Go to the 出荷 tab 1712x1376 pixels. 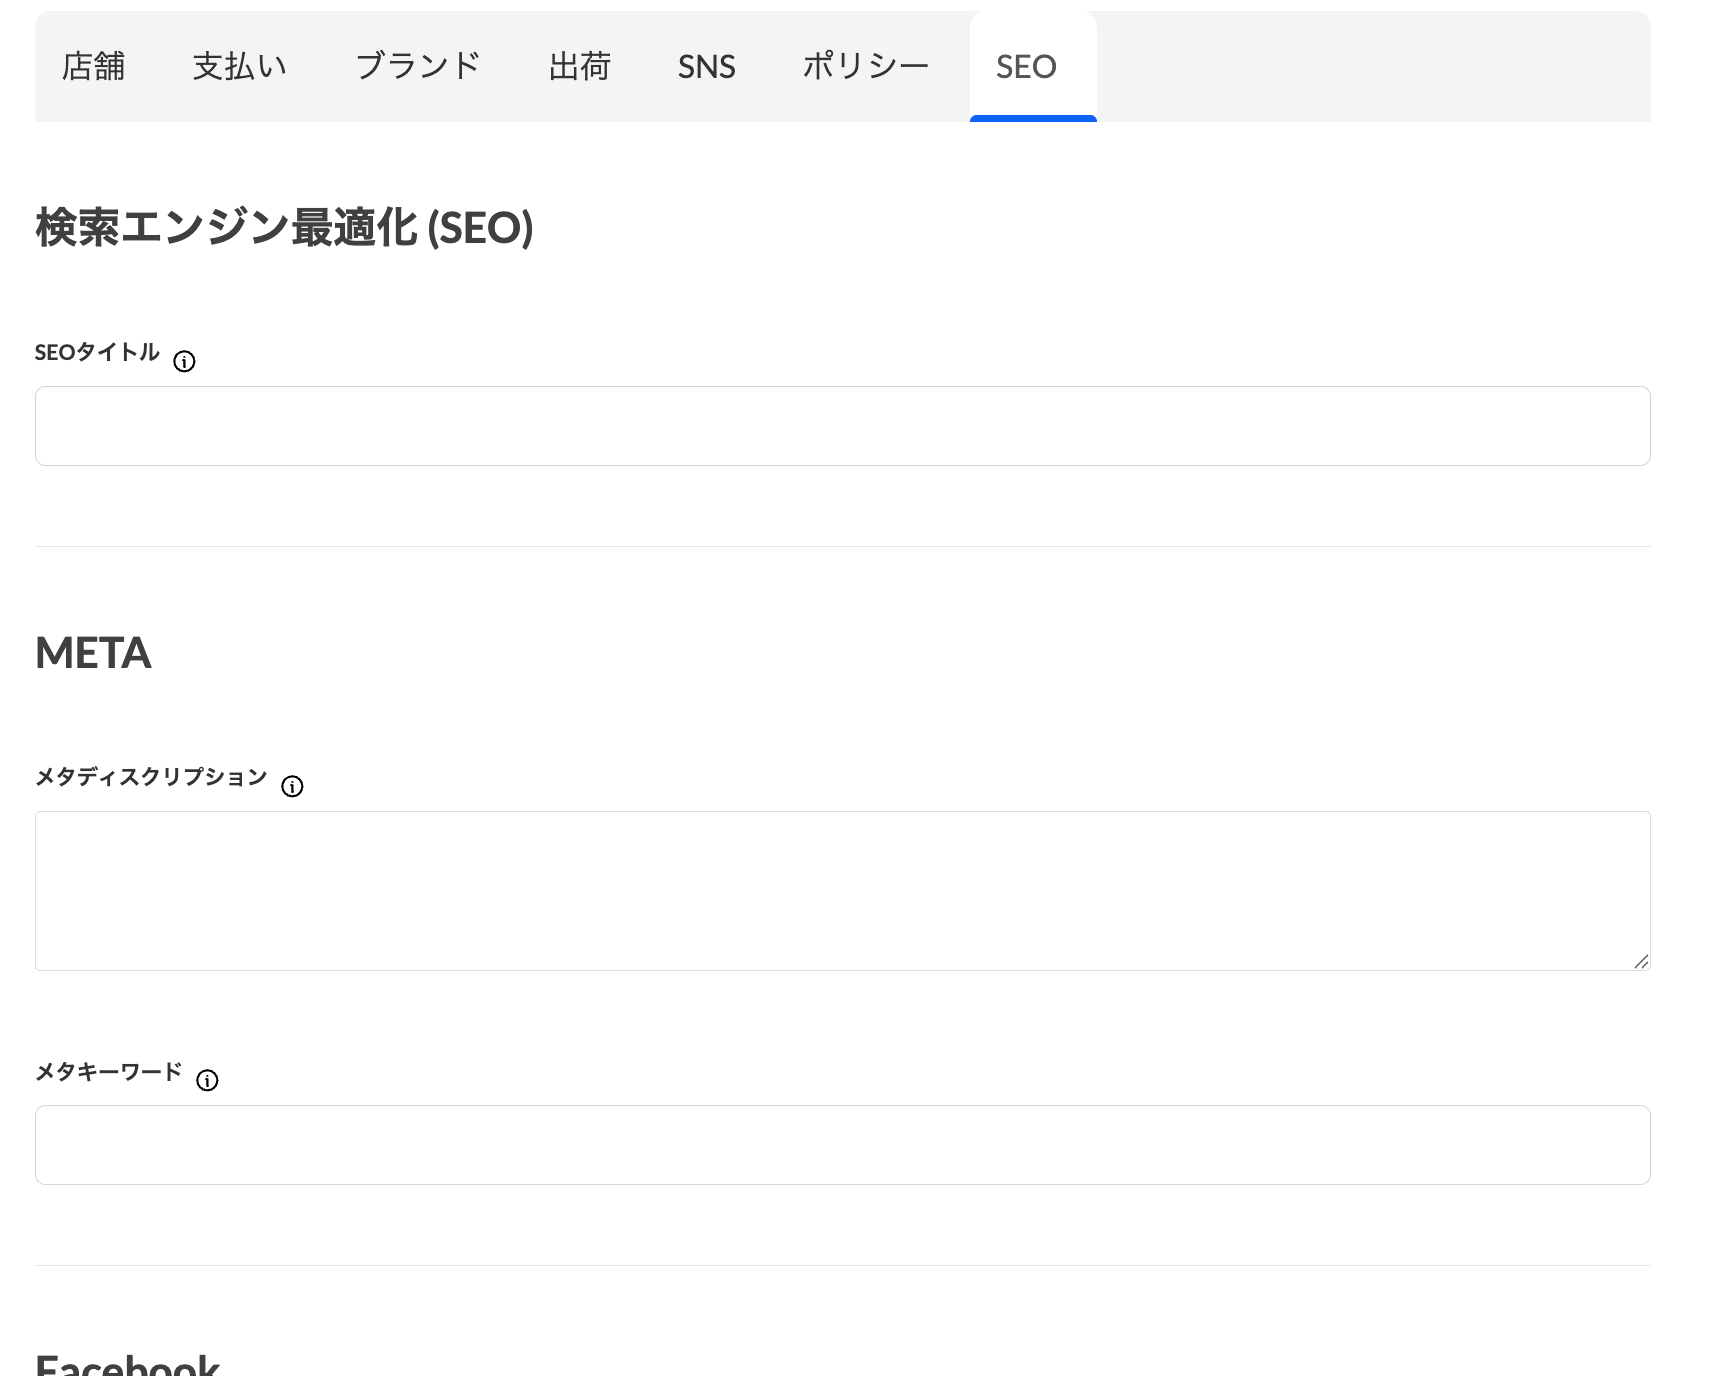point(580,67)
